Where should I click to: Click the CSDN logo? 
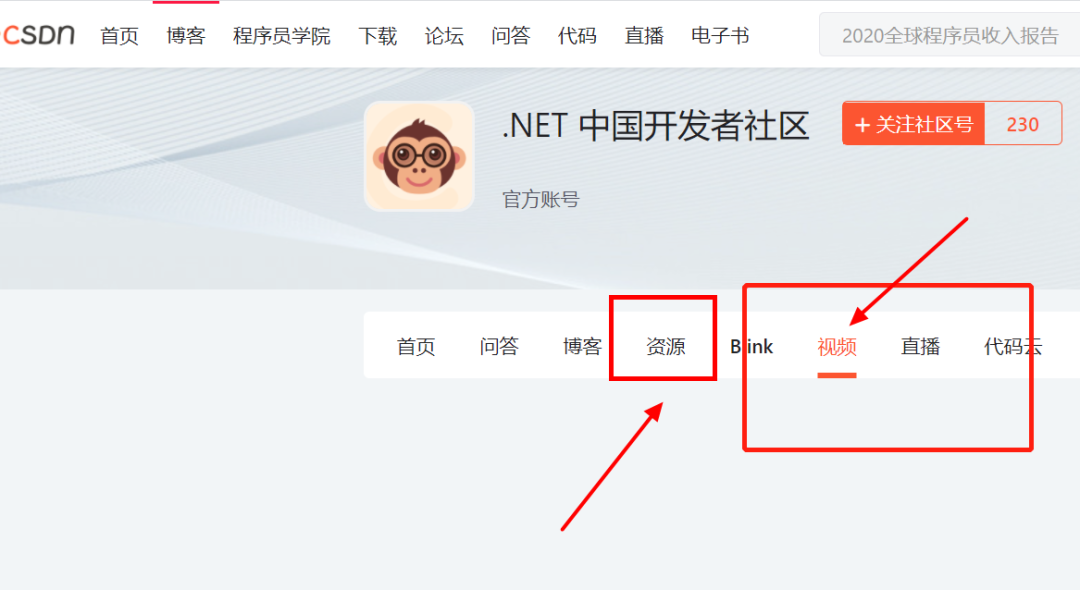[39, 34]
